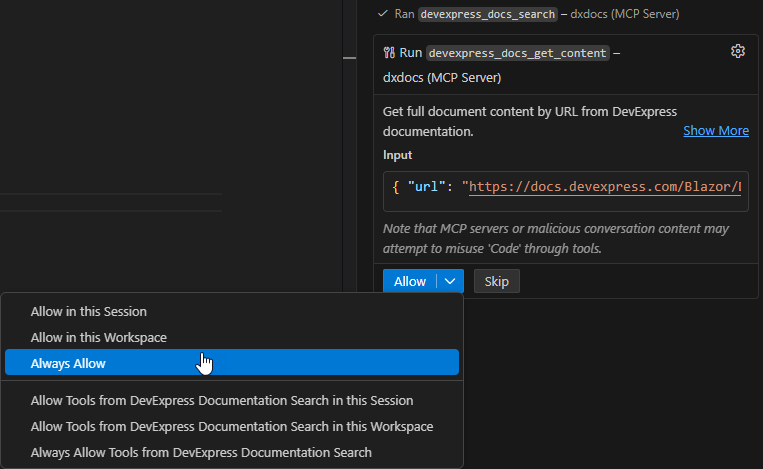Image resolution: width=763 pixels, height=469 pixels.
Task: Select Allow Tools from DevExpress Documentation Search in this Session
Action: tap(232, 400)
